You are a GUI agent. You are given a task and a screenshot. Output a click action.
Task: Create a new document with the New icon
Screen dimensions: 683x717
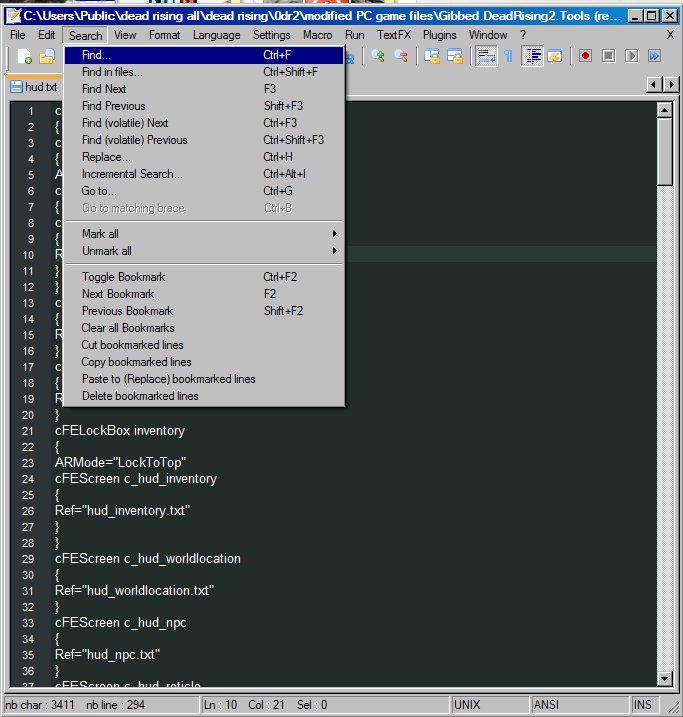tap(25, 56)
